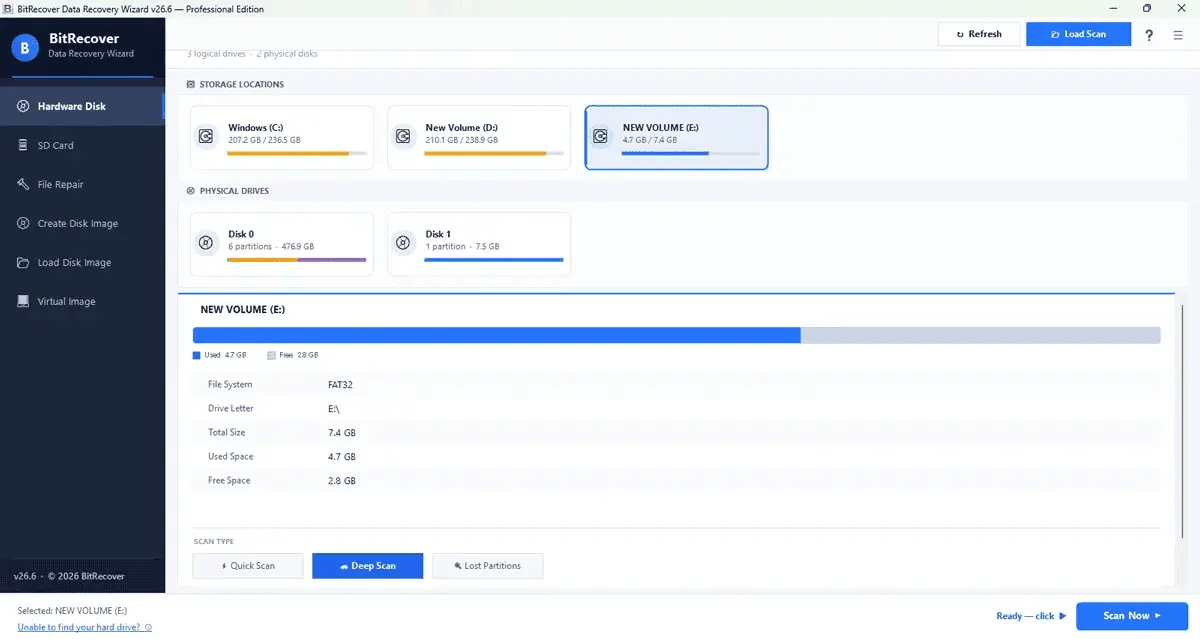
Task: Click the NEW VOLUME (E:) details panel heading
Action: click(243, 310)
